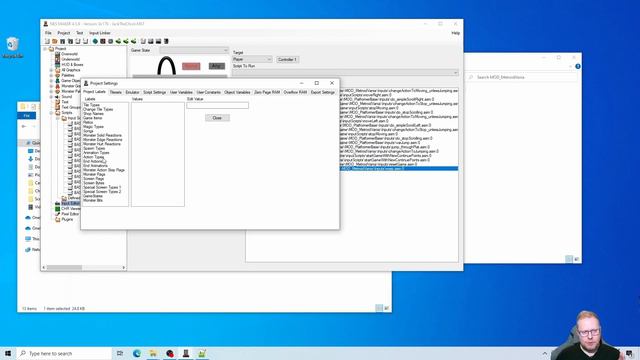Click the teal circle toolbar icon
Image resolution: width=640 pixels, height=360 pixels.
tap(95, 41)
